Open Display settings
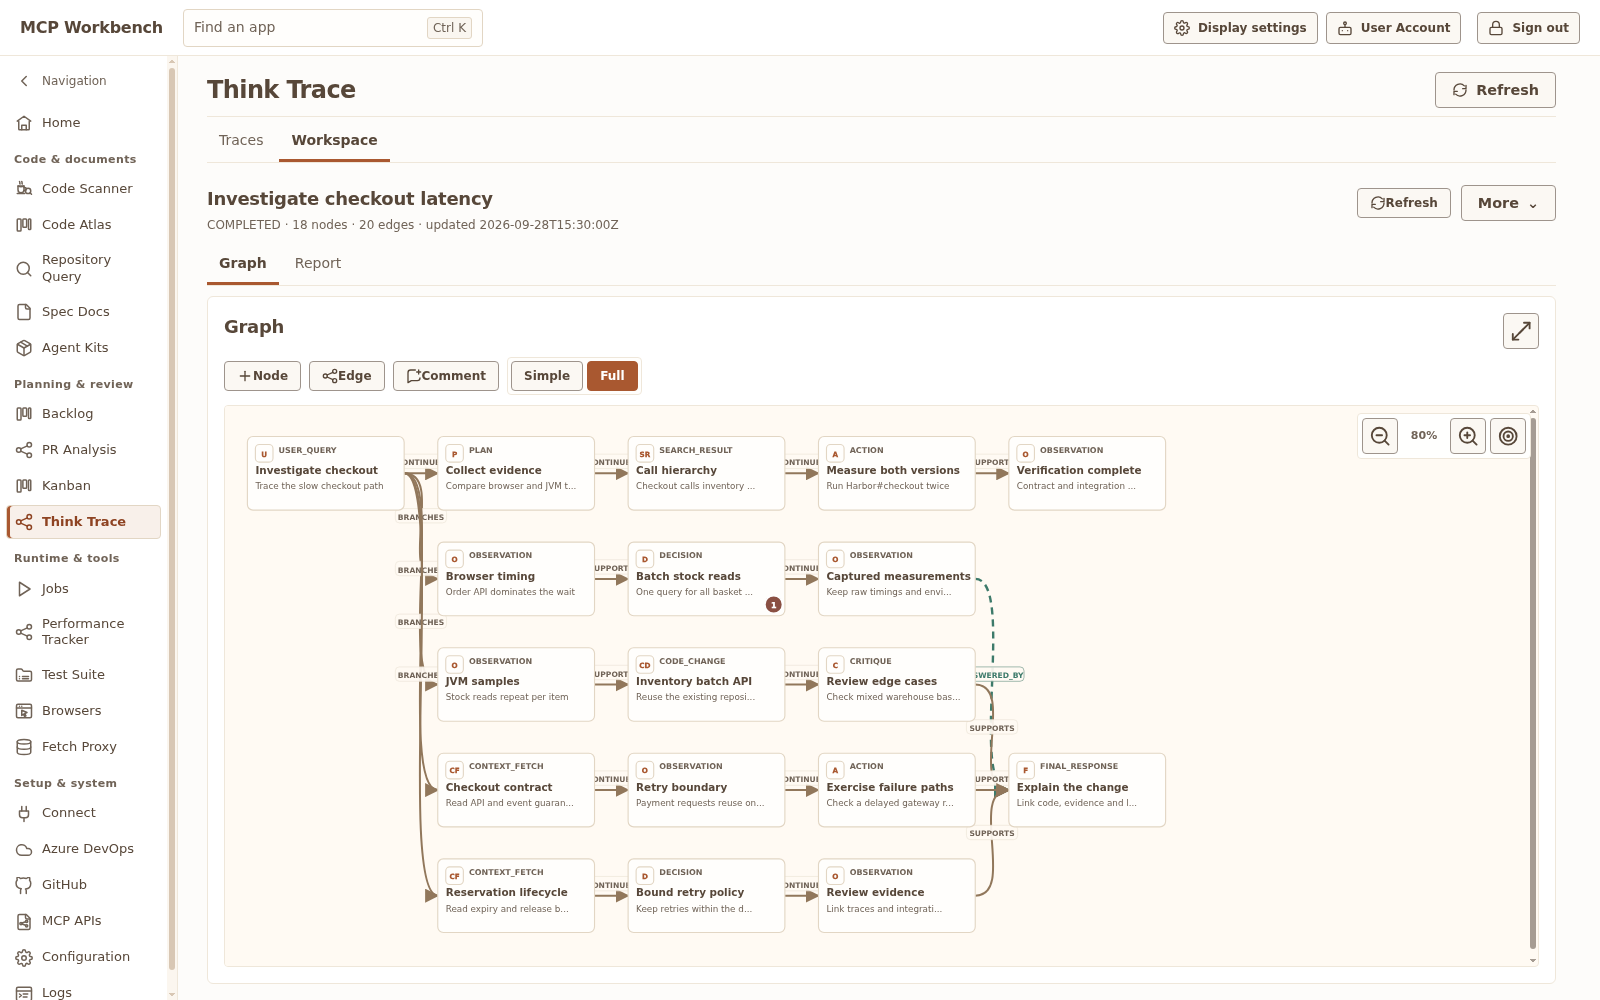1600x1000 pixels. point(1240,28)
